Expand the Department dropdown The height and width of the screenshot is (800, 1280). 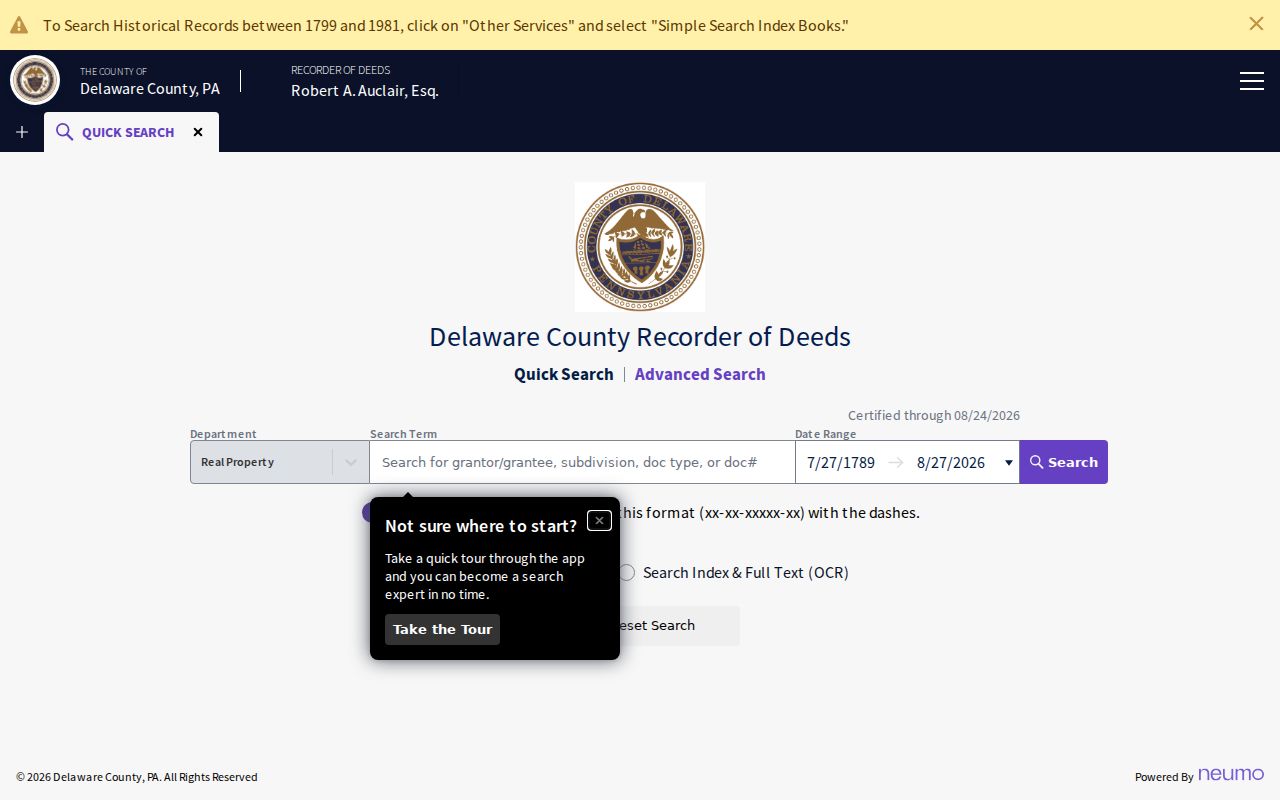coord(280,462)
